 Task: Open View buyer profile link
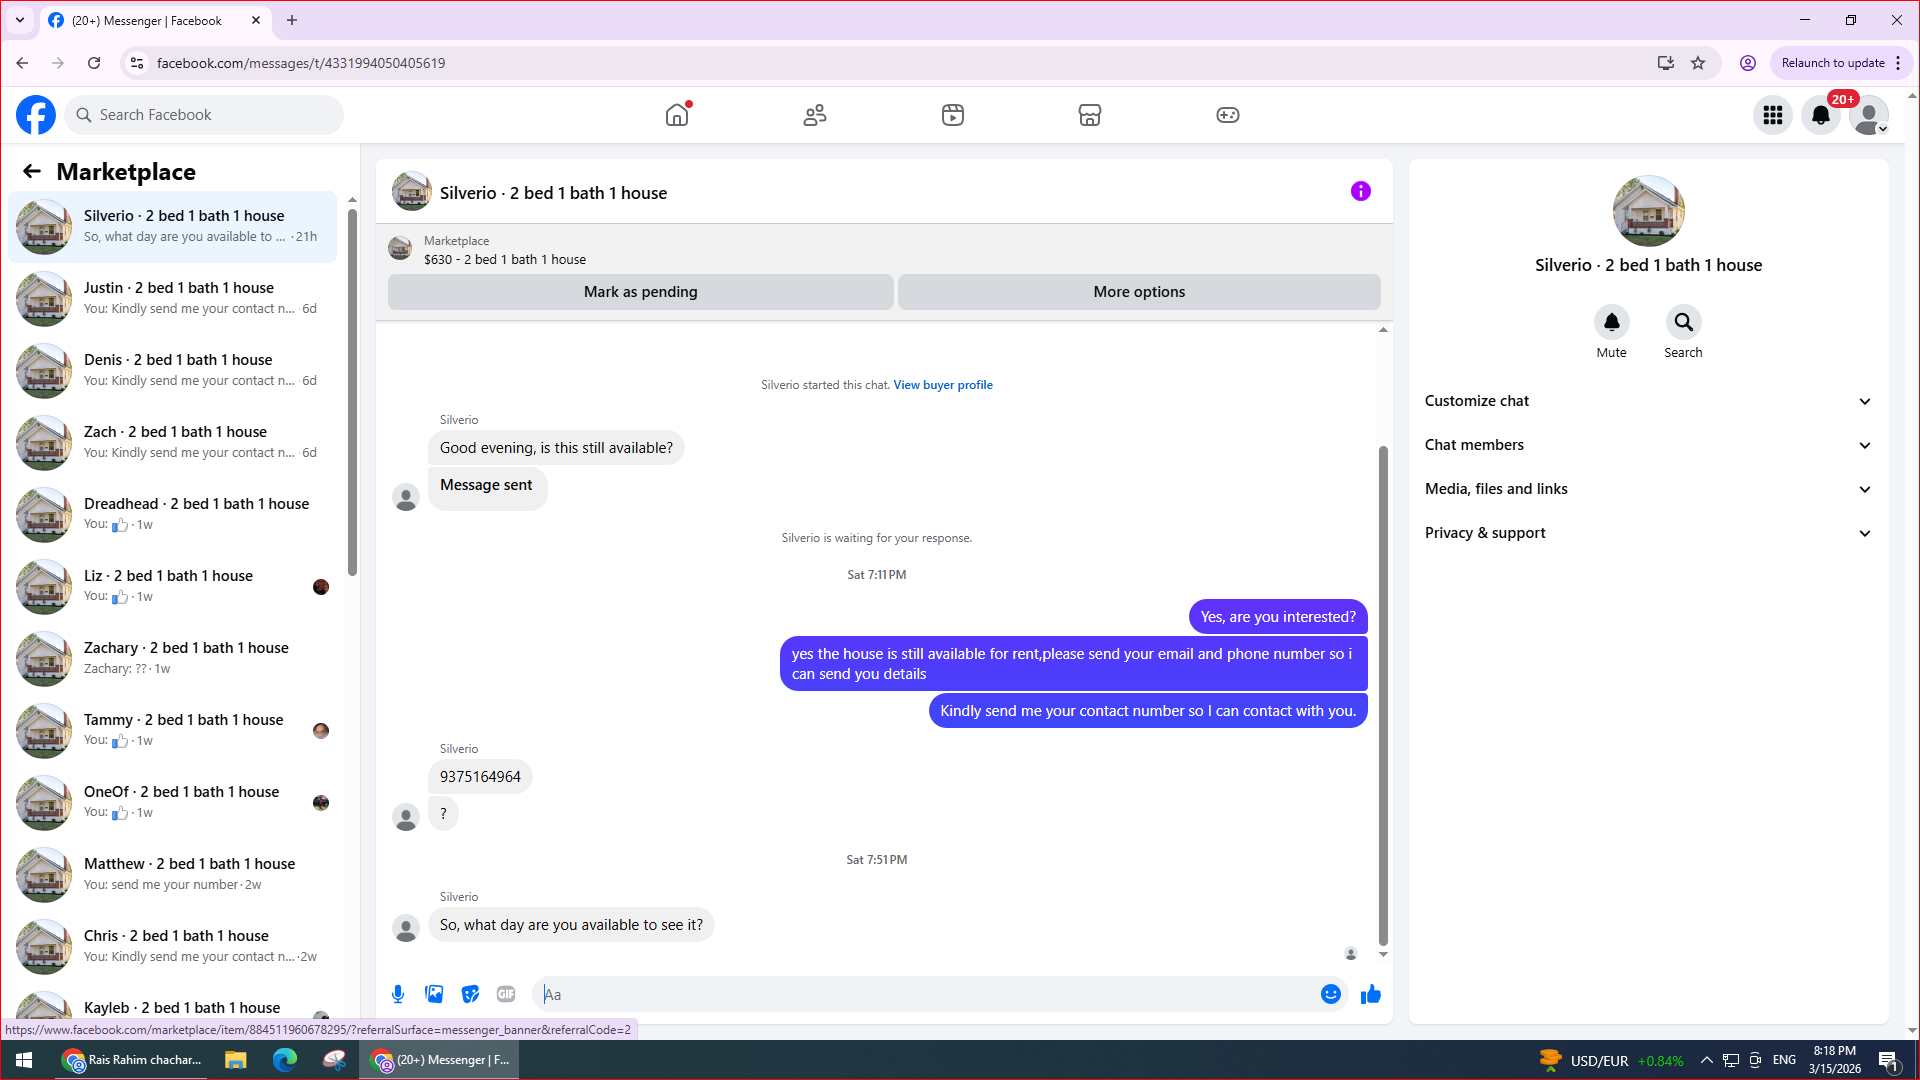(943, 385)
